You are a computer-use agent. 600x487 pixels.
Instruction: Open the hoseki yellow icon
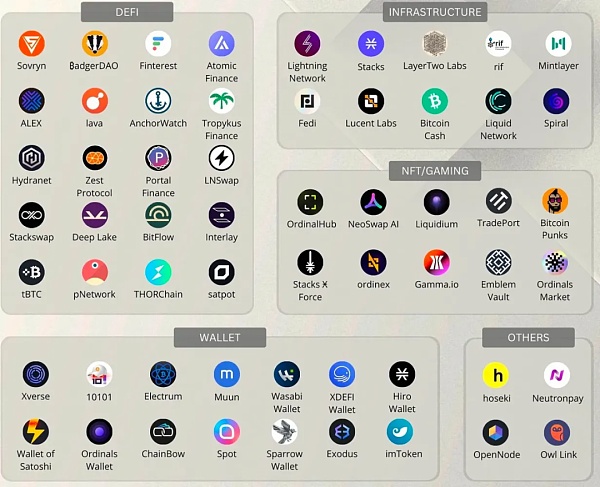pyautogui.click(x=497, y=375)
